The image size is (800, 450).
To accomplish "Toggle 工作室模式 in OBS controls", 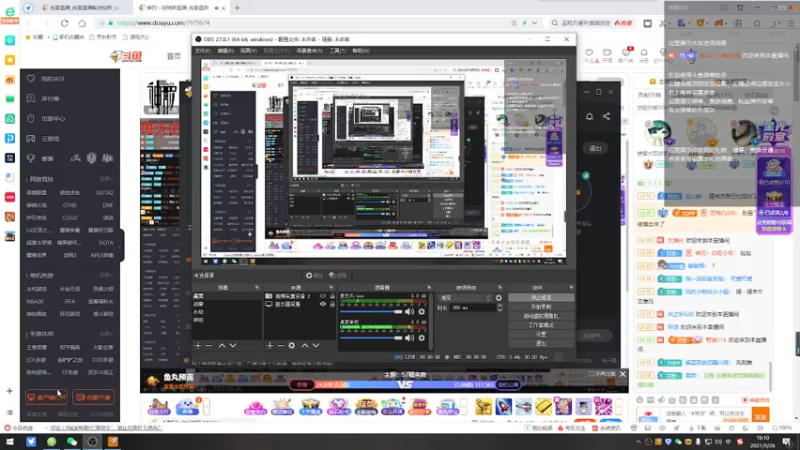I will point(541,325).
